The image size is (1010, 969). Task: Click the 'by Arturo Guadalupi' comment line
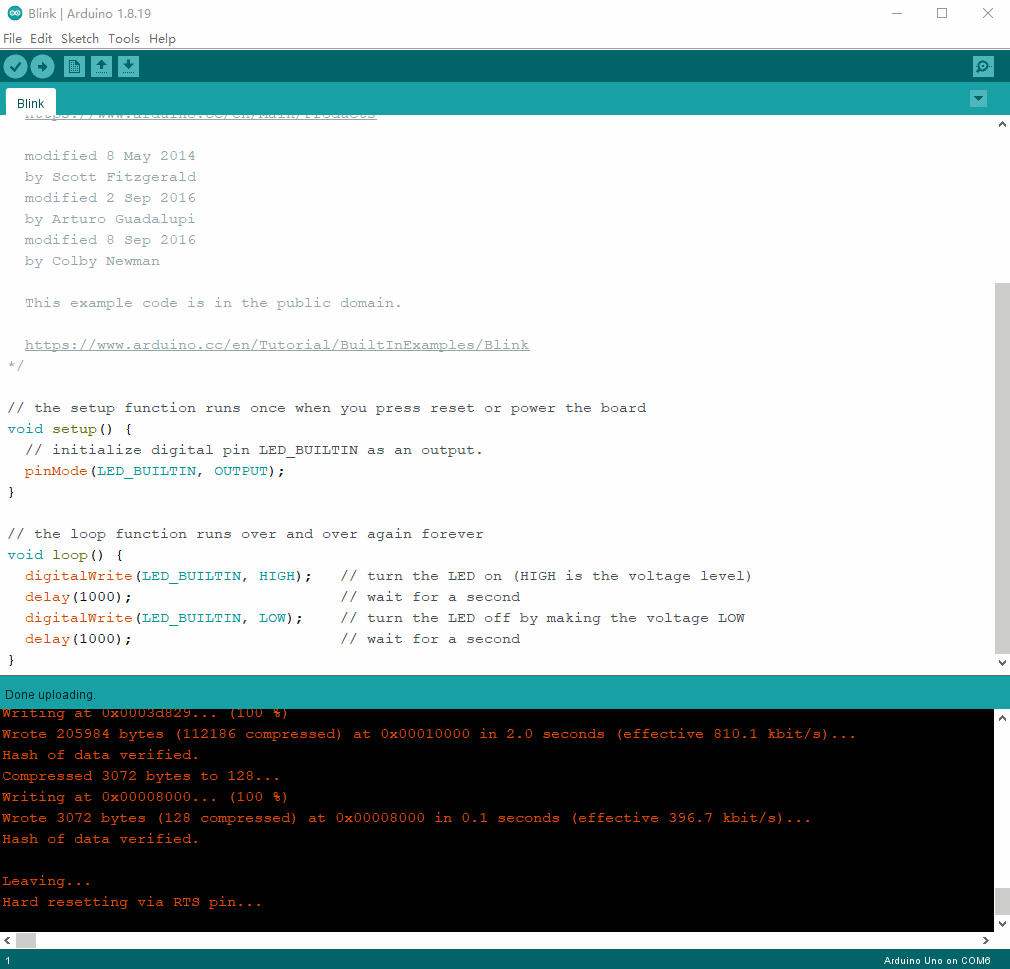click(x=110, y=219)
